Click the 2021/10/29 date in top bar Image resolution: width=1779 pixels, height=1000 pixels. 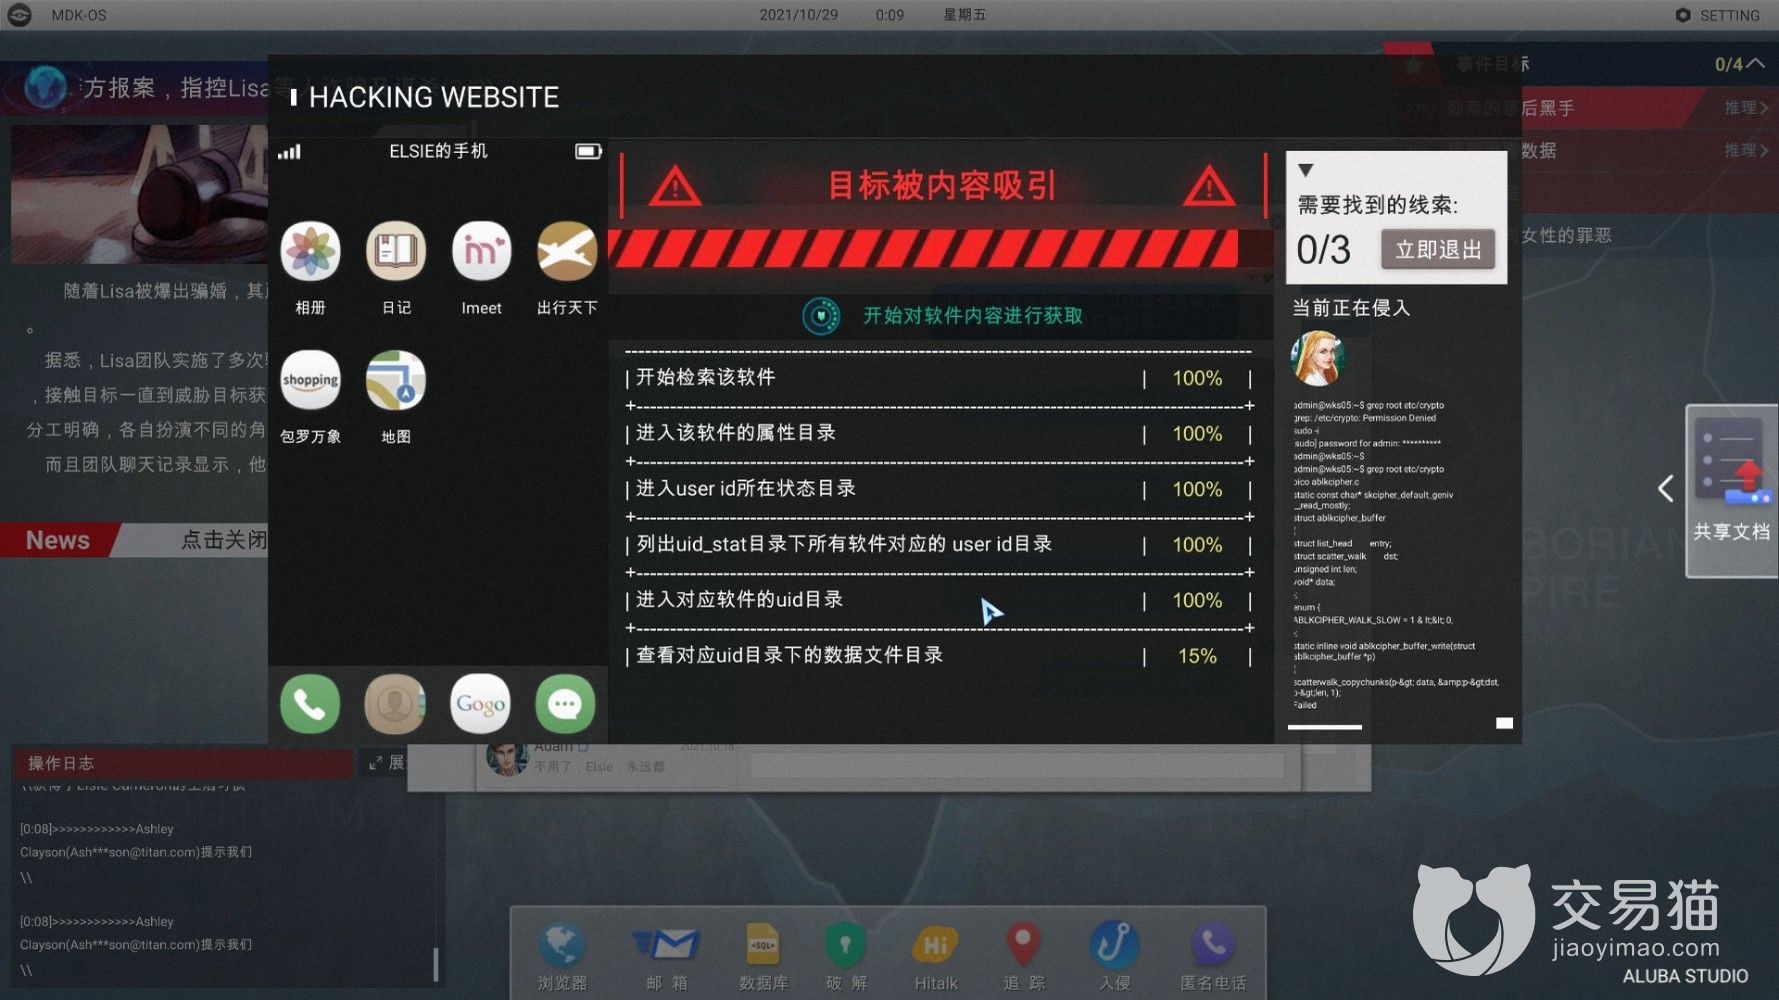point(798,15)
